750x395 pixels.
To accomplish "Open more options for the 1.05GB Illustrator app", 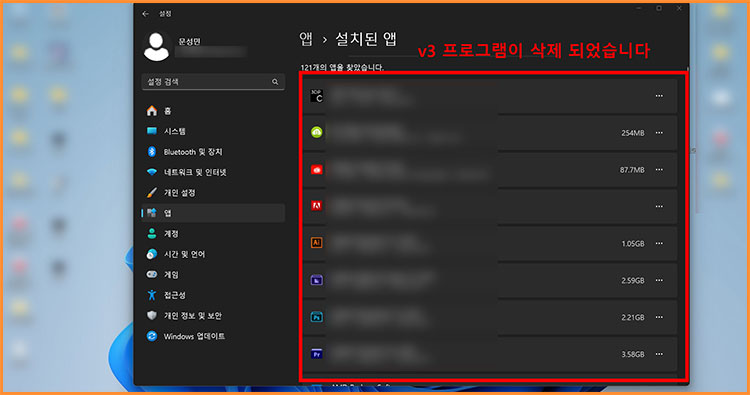I will [659, 243].
